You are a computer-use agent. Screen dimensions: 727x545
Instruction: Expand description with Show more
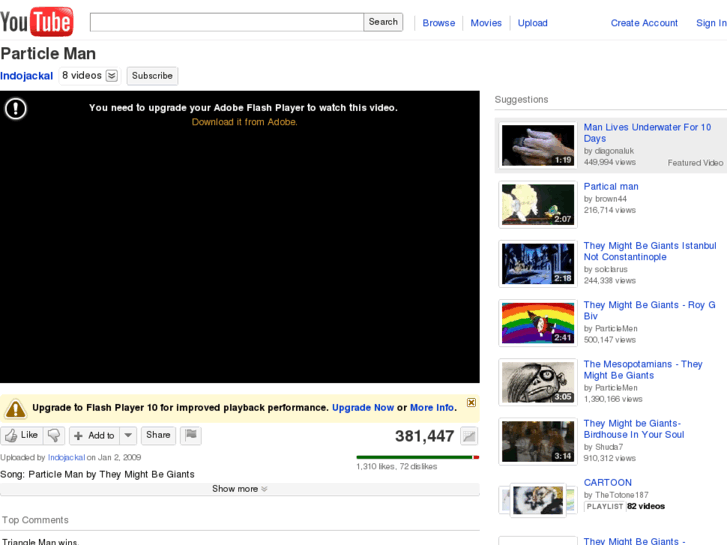[239, 489]
